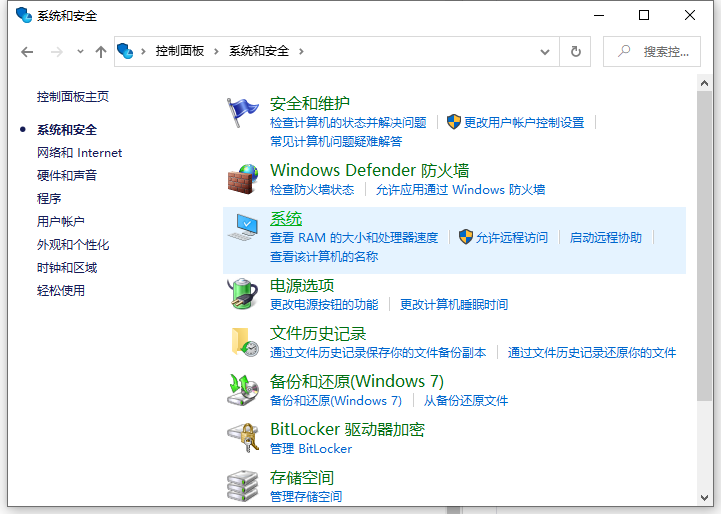Click the refresh button in address bar
Viewport: 721px width, 514px height.
click(575, 51)
